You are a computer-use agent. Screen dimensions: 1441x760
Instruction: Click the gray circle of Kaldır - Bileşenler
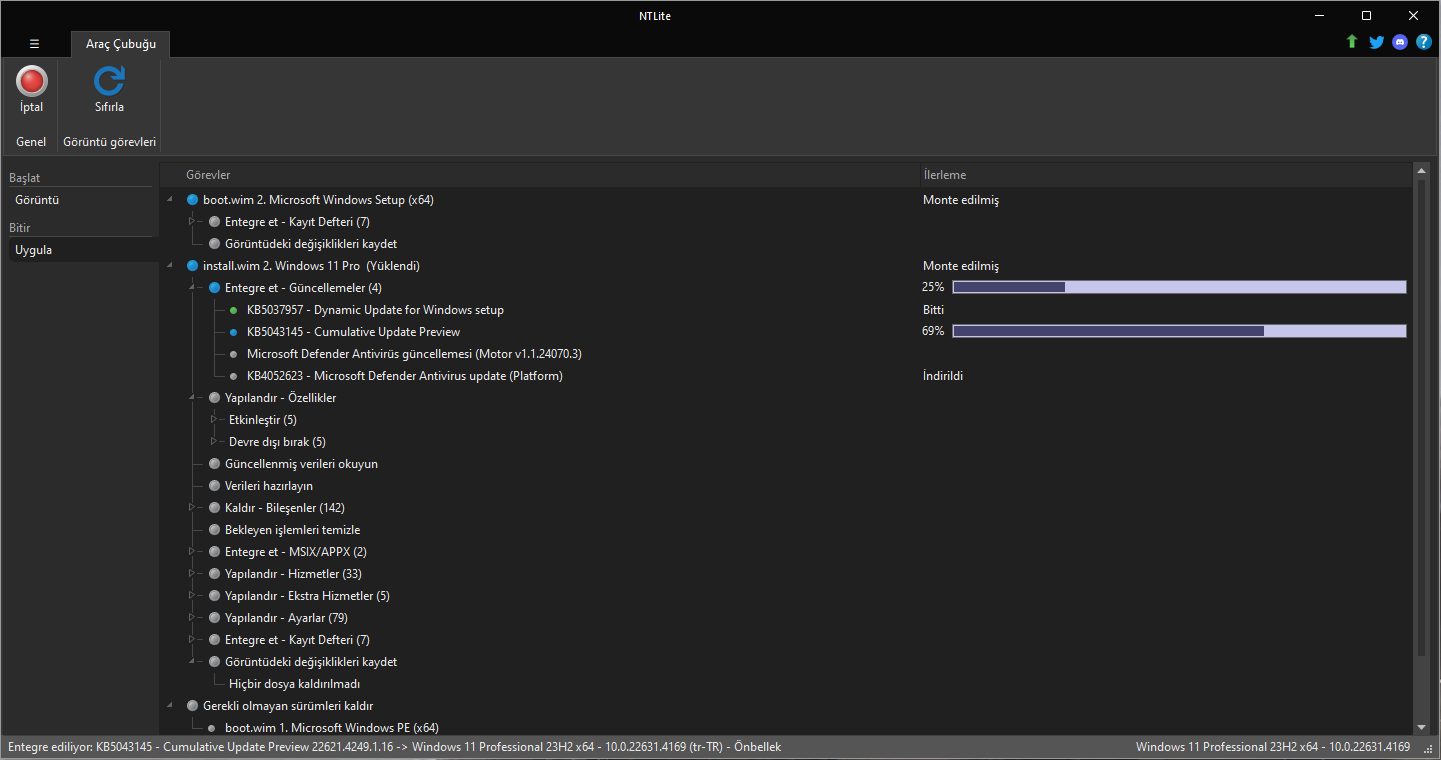point(214,508)
